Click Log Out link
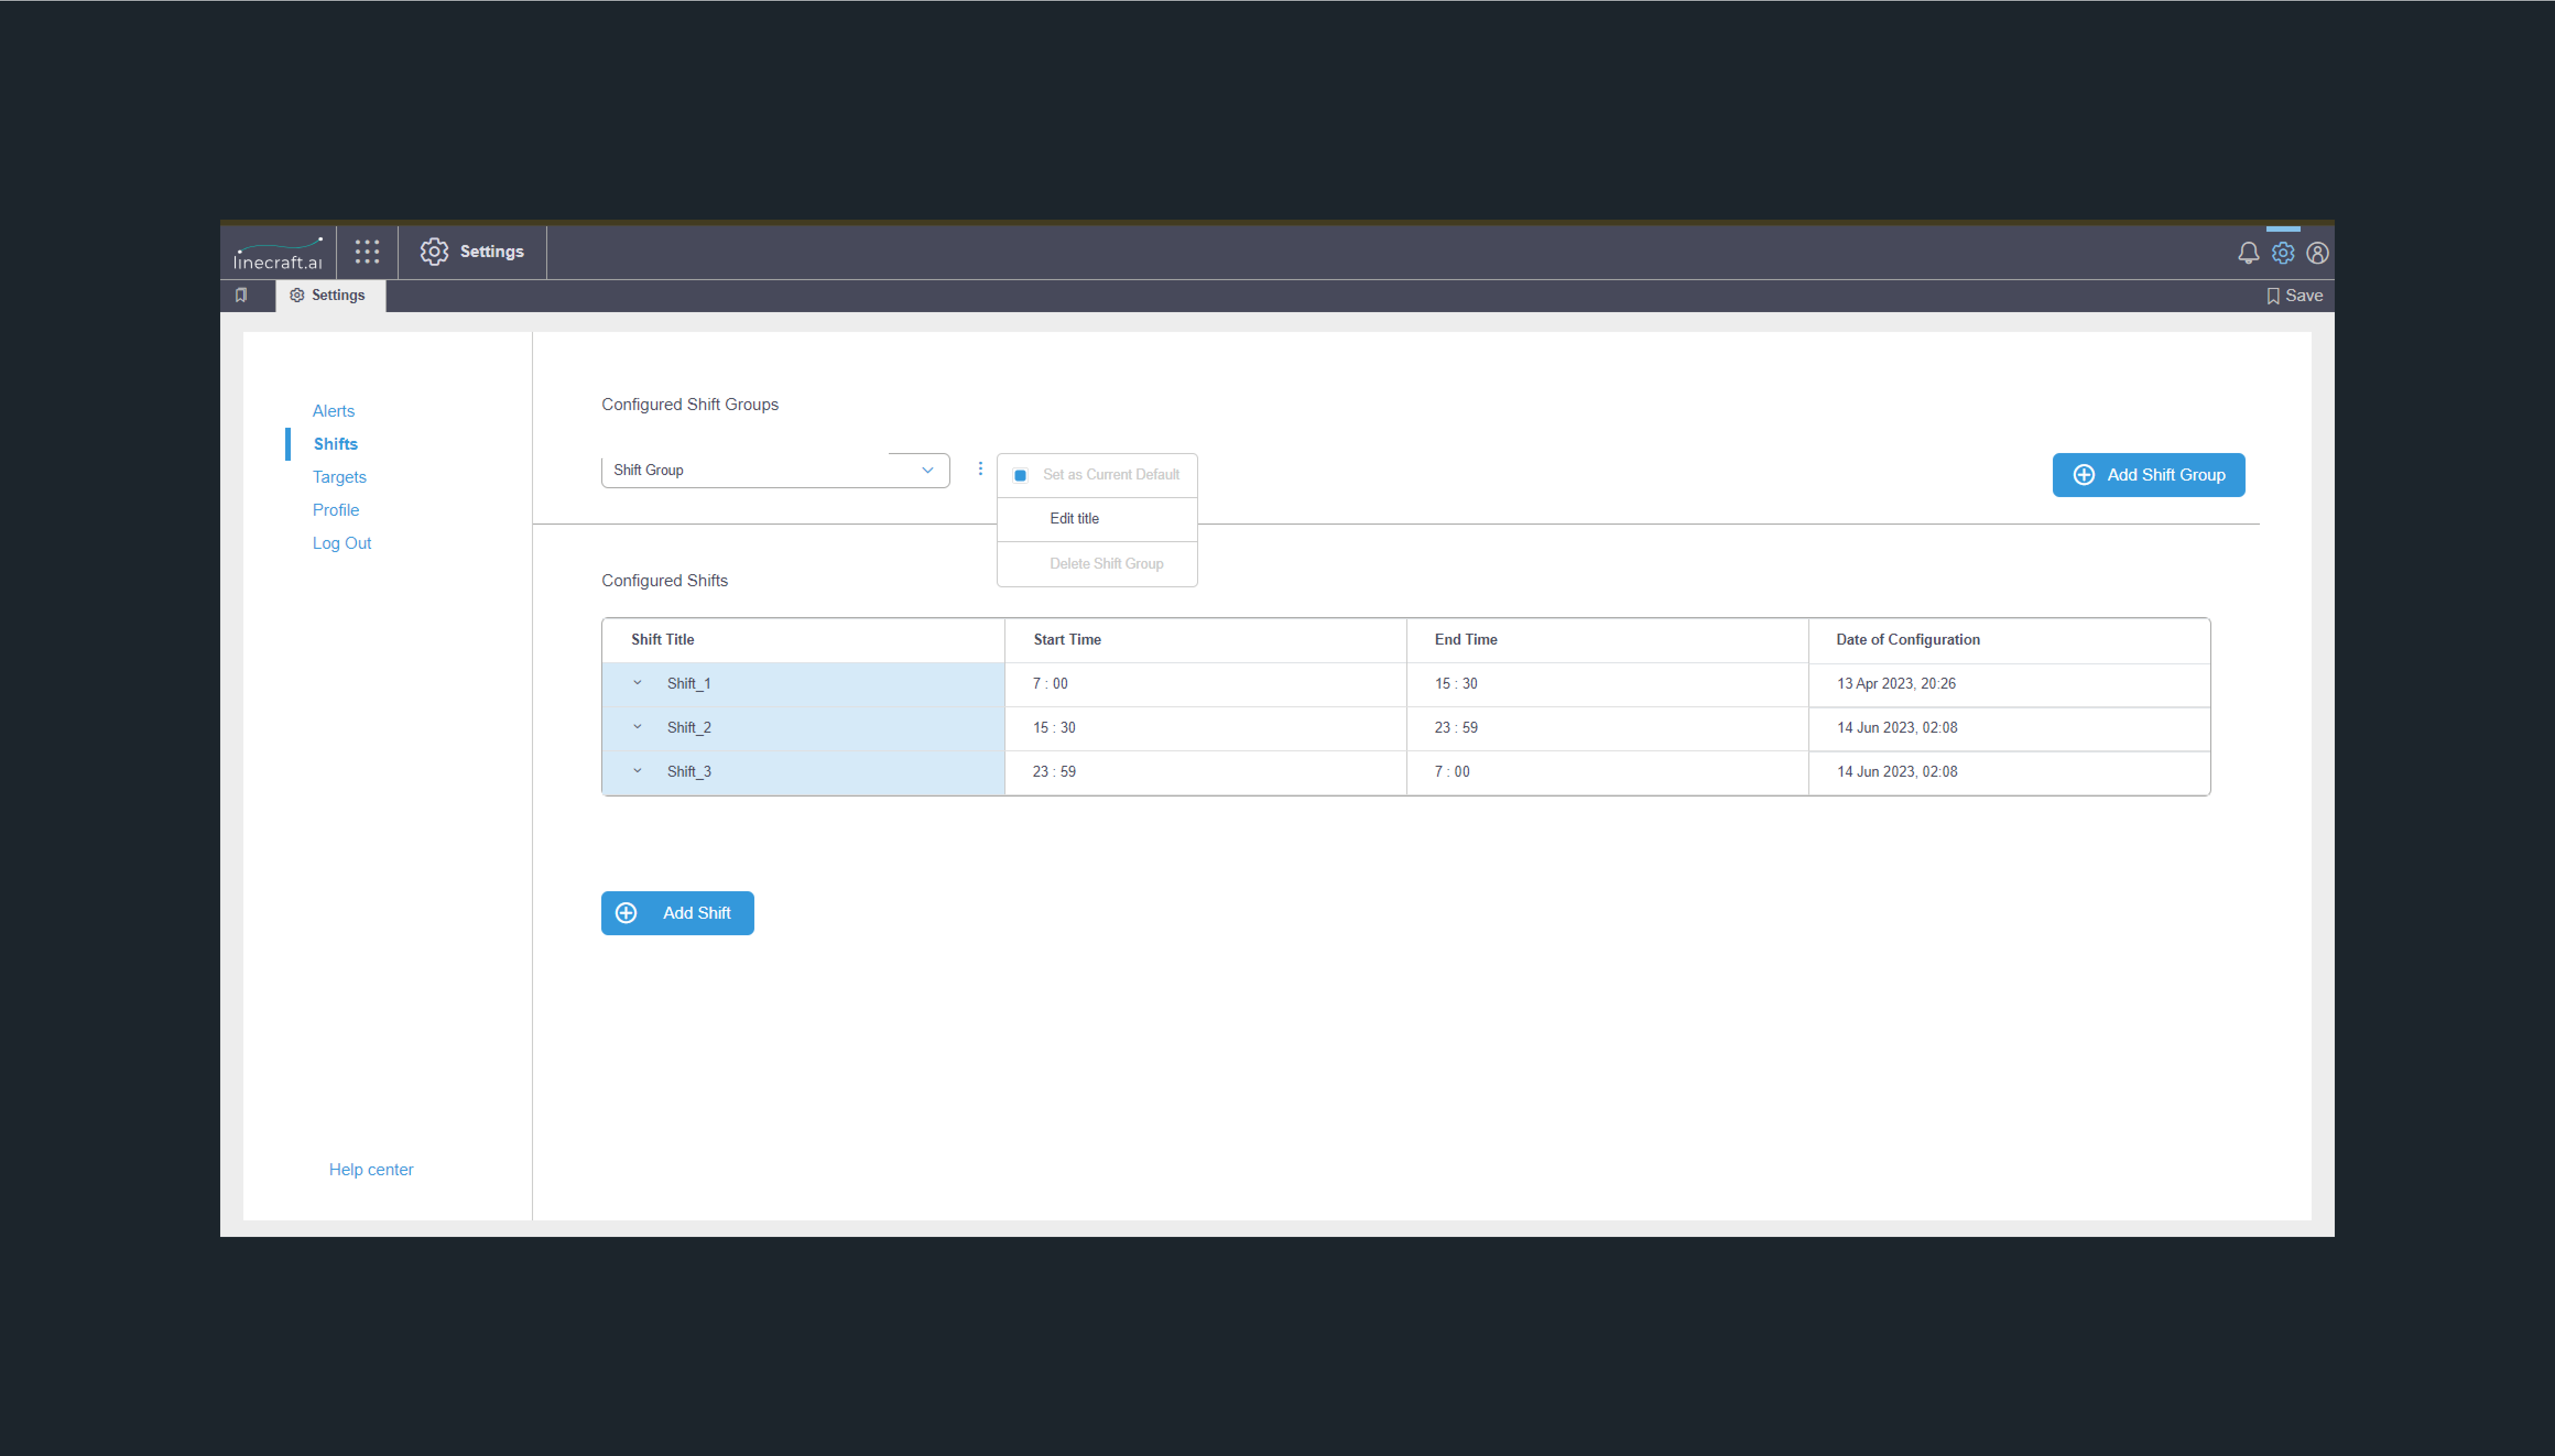The height and width of the screenshot is (1456, 2555). click(341, 543)
